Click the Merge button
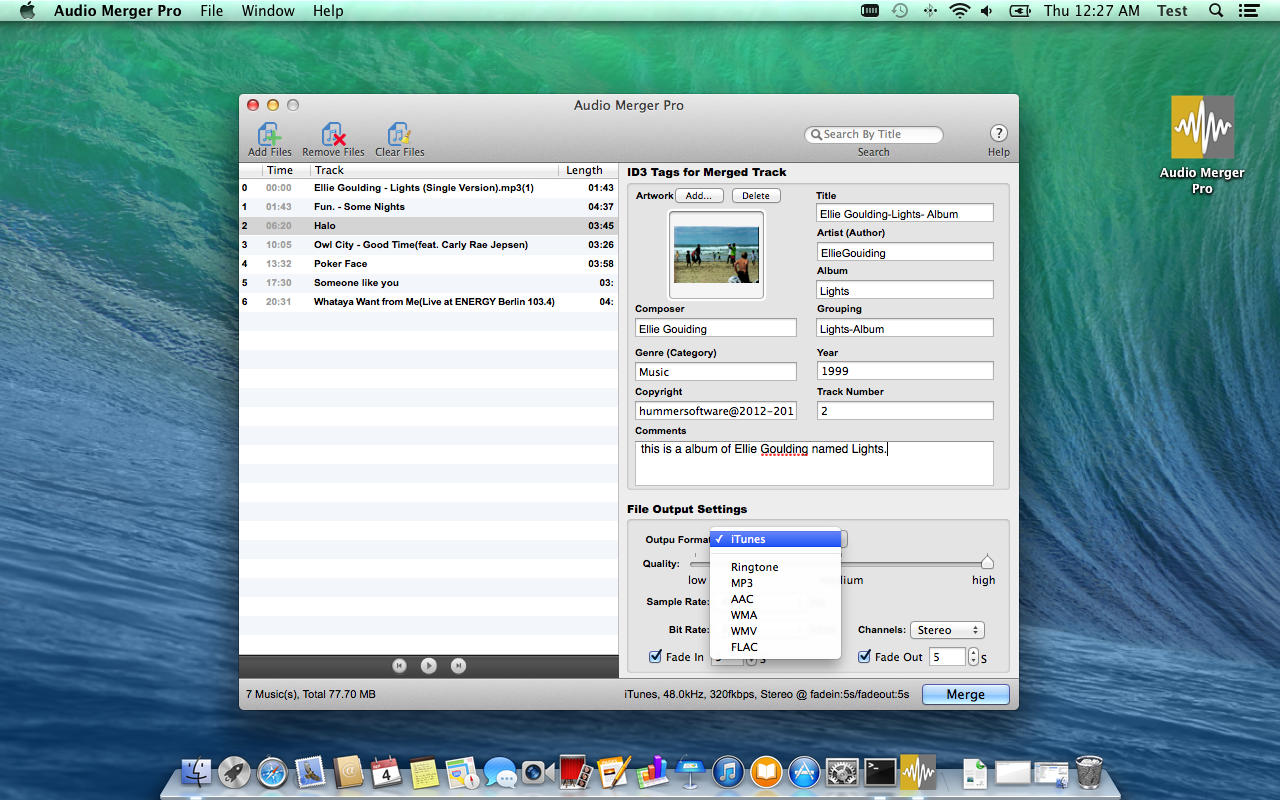This screenshot has width=1280, height=800. point(965,694)
